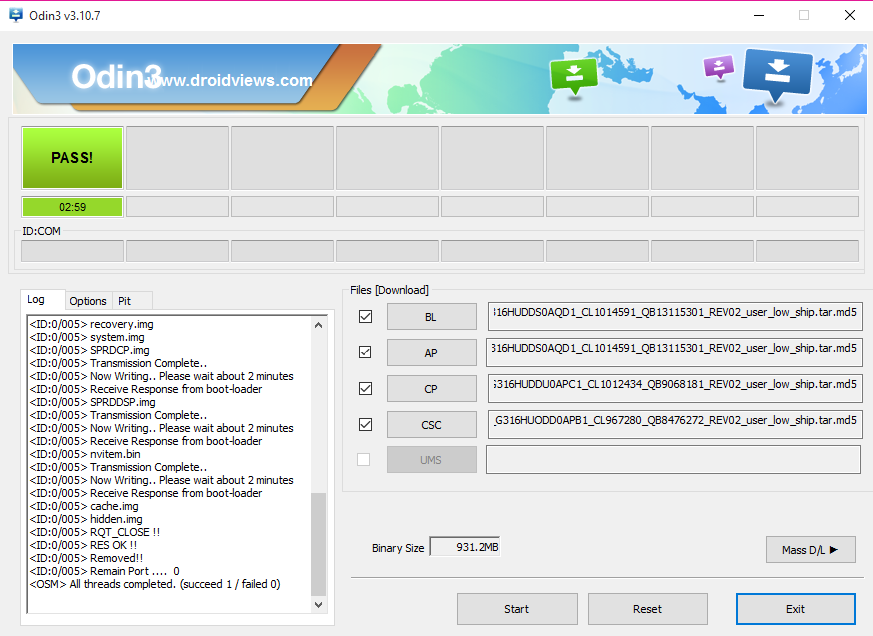Screen dimensions: 873x636
Task: Click the Start button
Action: tap(517, 609)
